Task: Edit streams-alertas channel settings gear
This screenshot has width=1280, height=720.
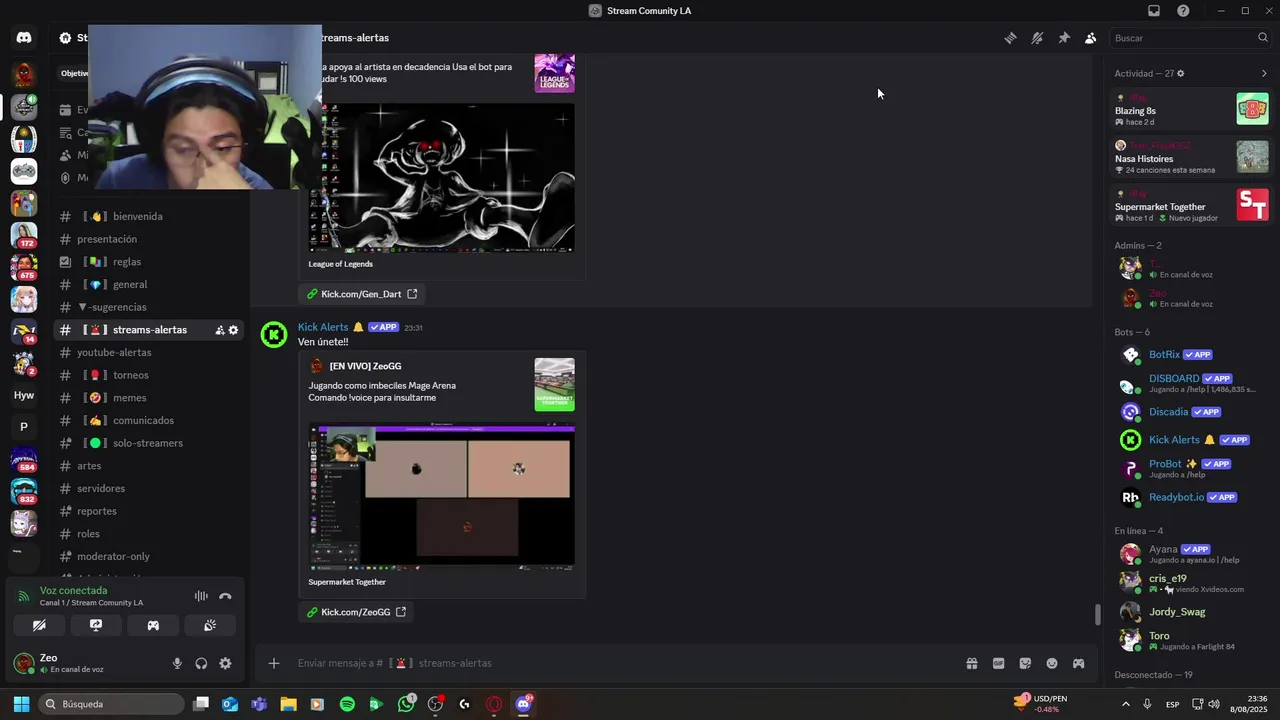Action: [x=234, y=330]
